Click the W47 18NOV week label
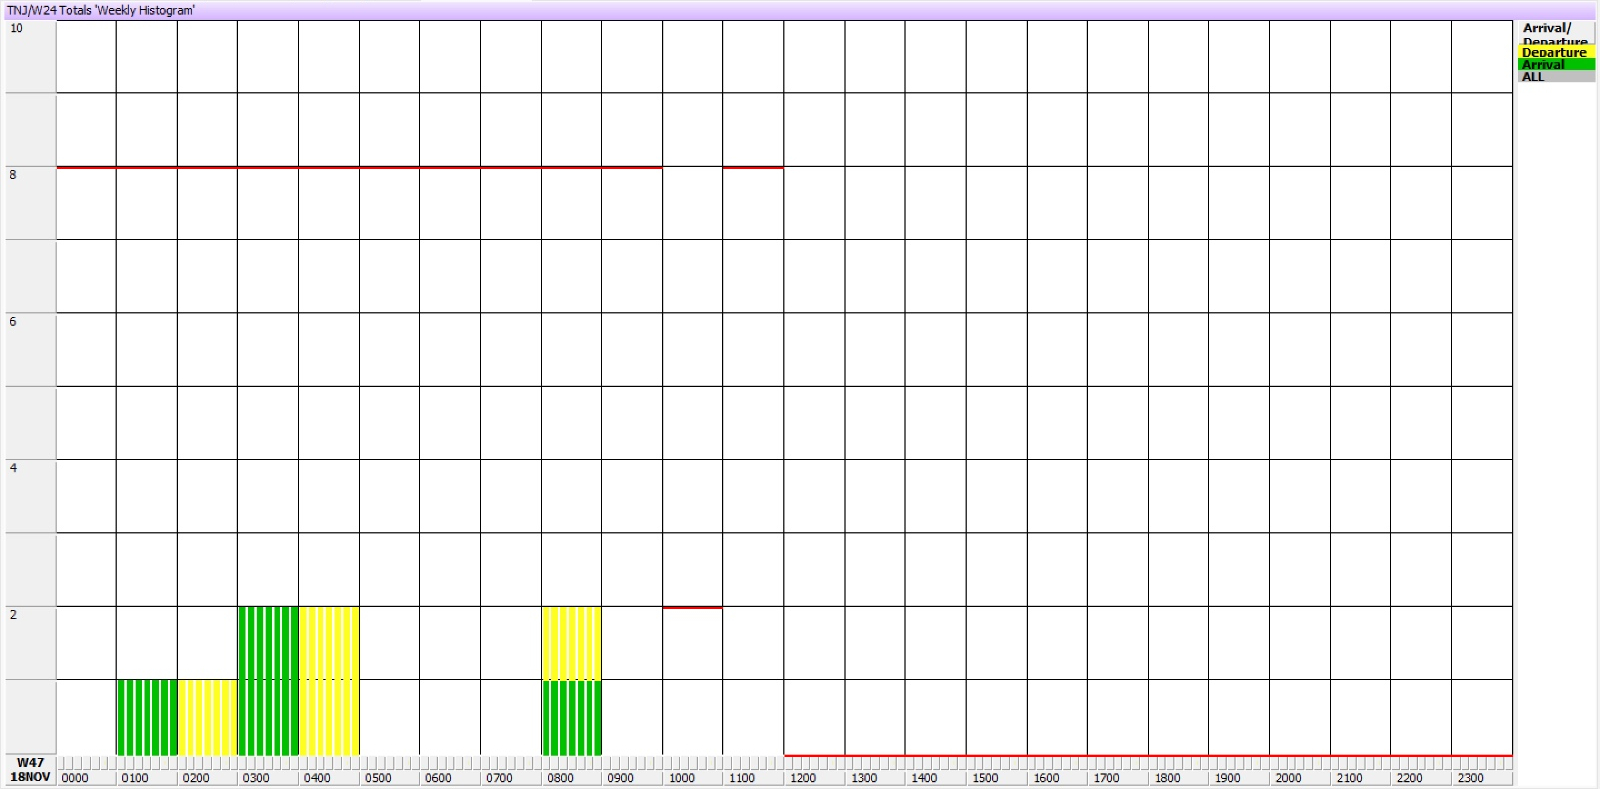 point(30,770)
